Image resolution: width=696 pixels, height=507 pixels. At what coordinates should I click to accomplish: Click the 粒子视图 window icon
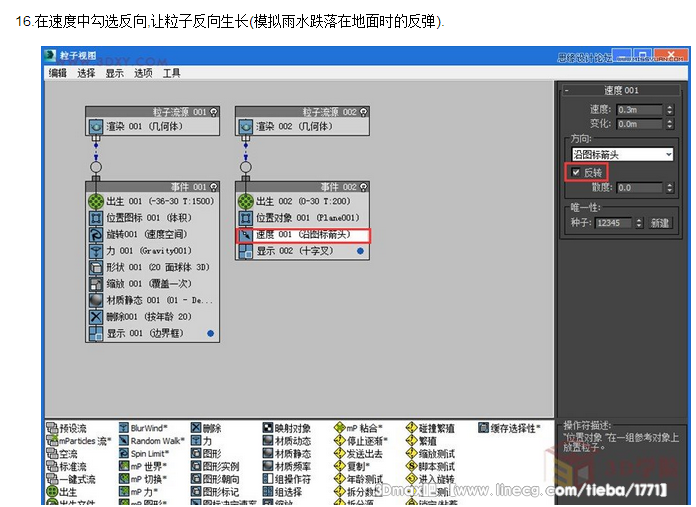(50, 55)
